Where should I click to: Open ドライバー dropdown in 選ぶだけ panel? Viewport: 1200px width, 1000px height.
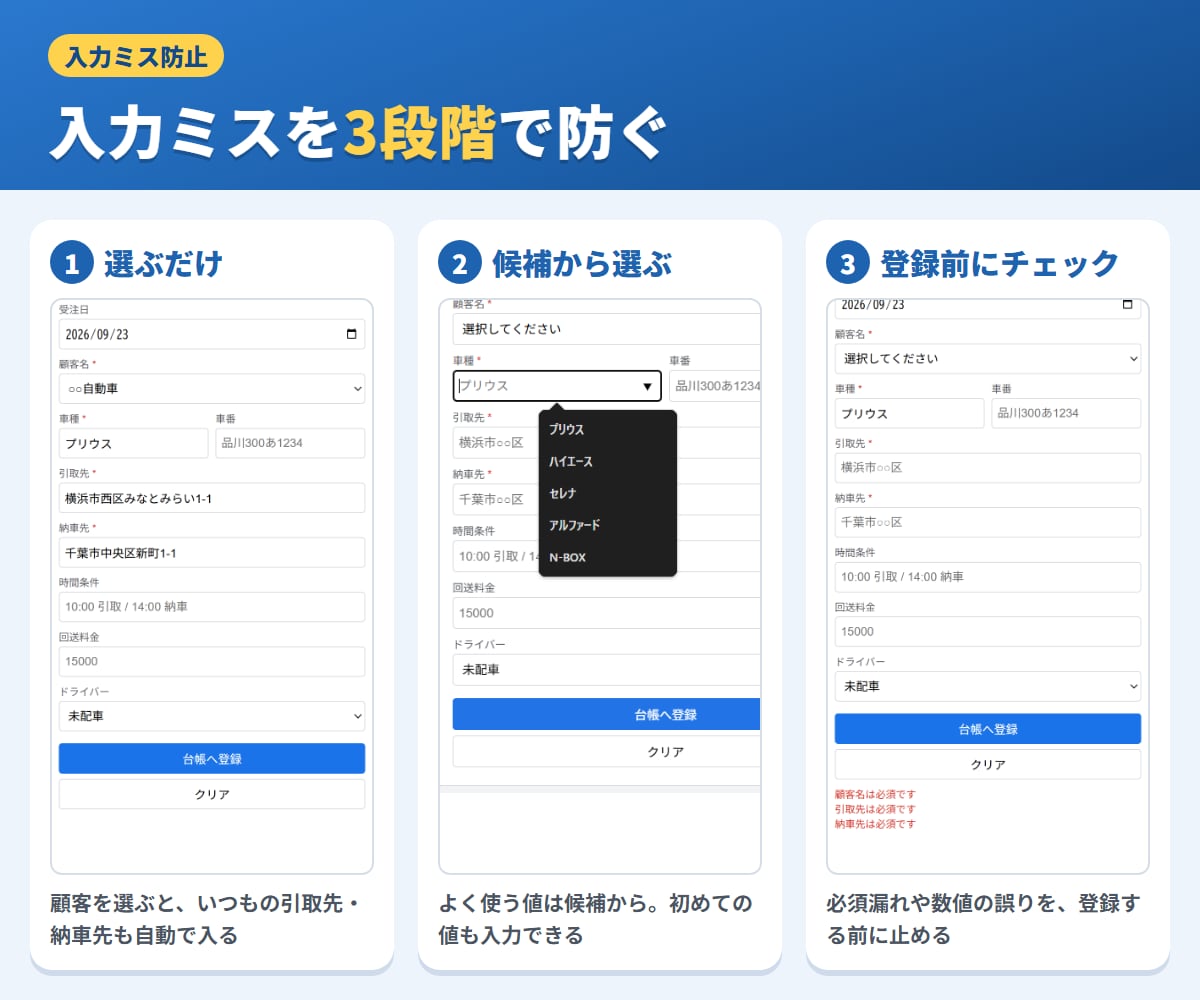(212, 716)
